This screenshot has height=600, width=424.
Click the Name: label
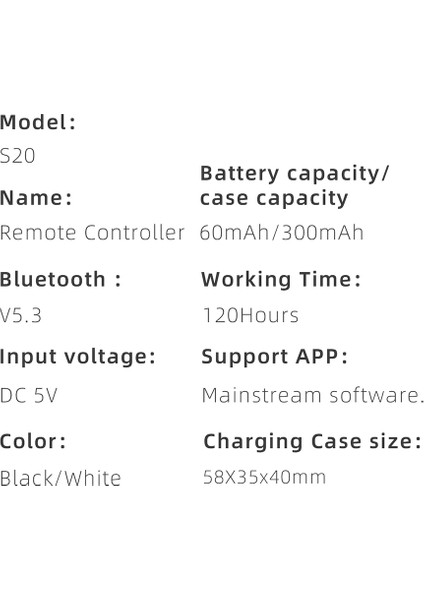[36, 198]
